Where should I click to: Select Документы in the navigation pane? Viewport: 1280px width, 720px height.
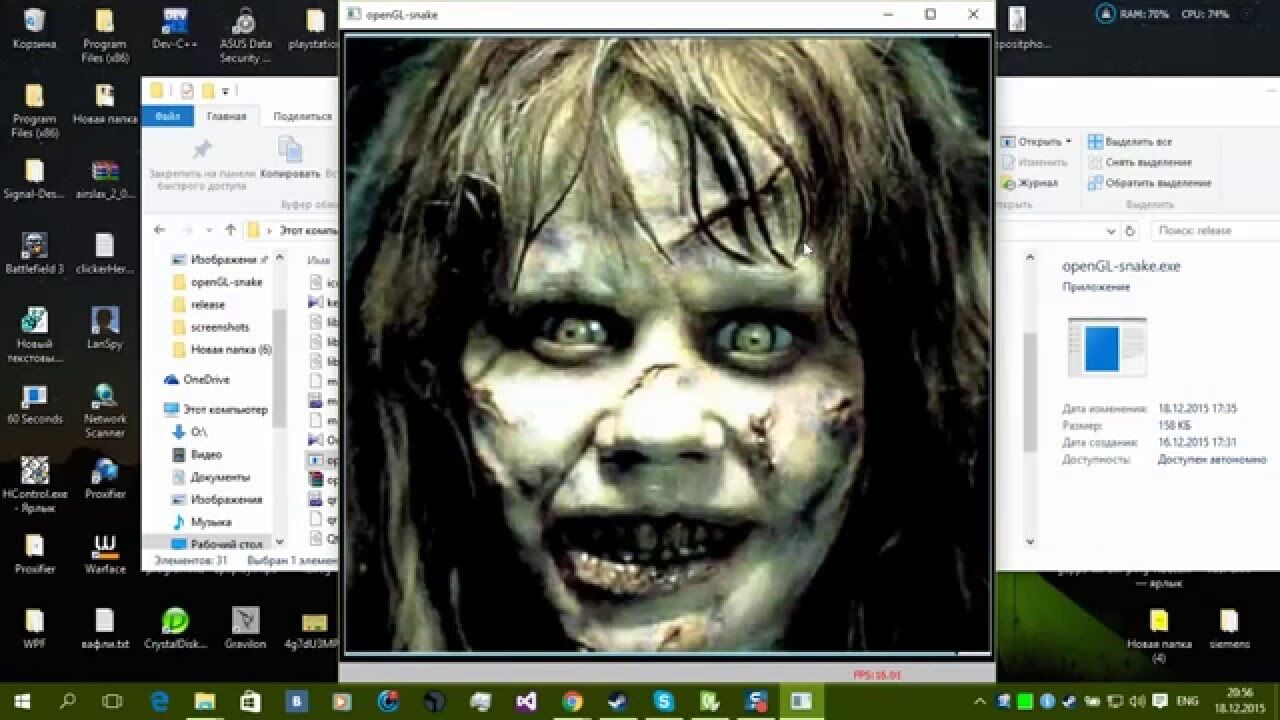click(x=210, y=477)
